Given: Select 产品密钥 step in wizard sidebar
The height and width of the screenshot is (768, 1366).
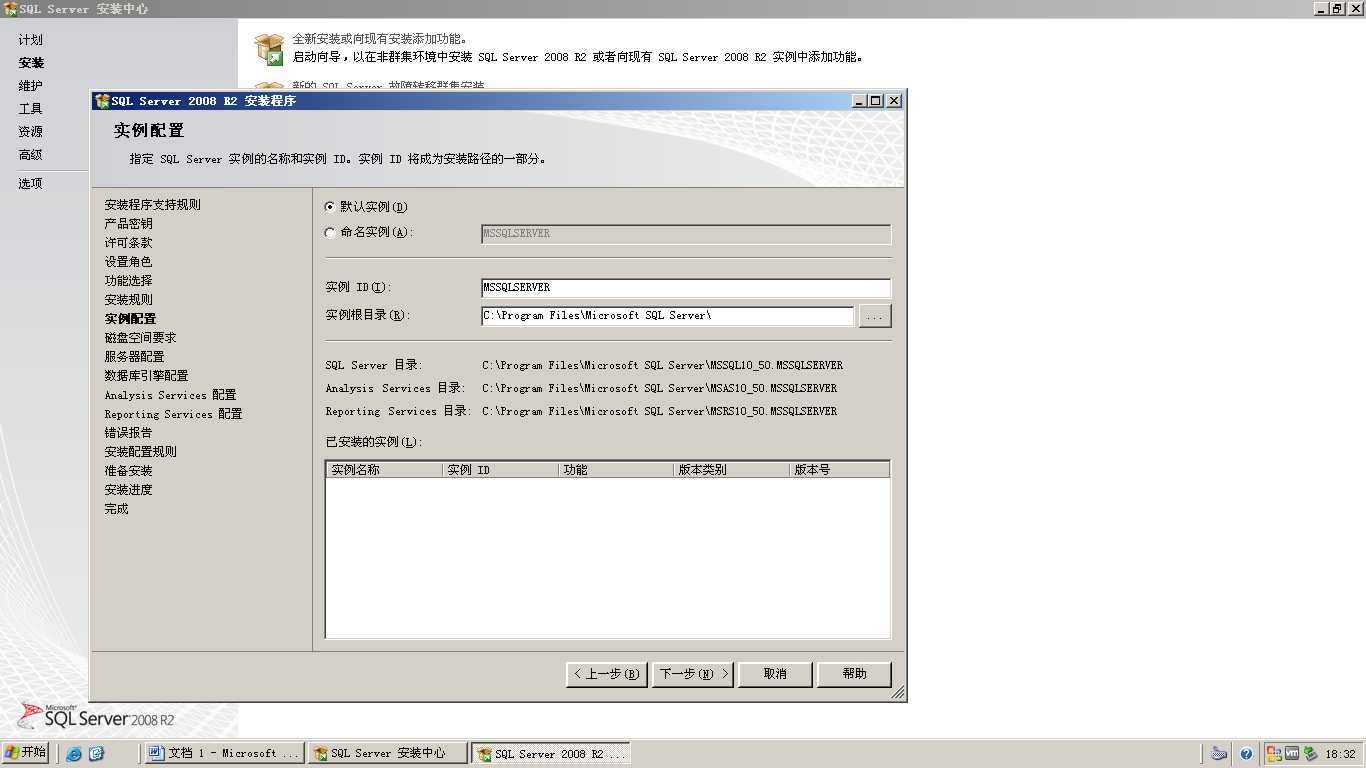Looking at the screenshot, I should (x=129, y=224).
